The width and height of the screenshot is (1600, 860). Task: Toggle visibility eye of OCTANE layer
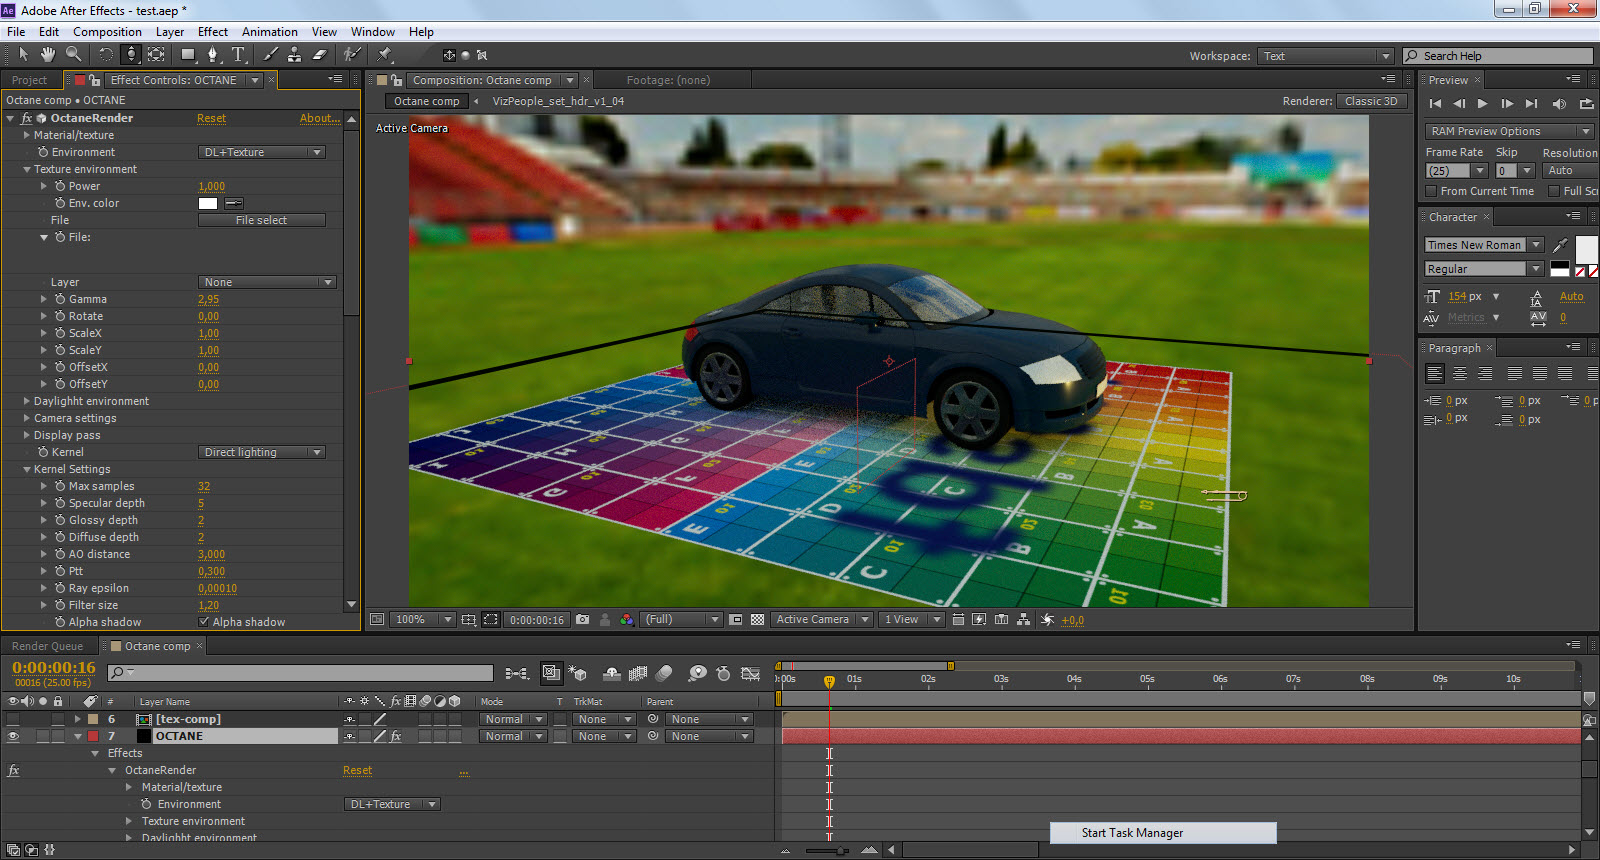tap(13, 737)
